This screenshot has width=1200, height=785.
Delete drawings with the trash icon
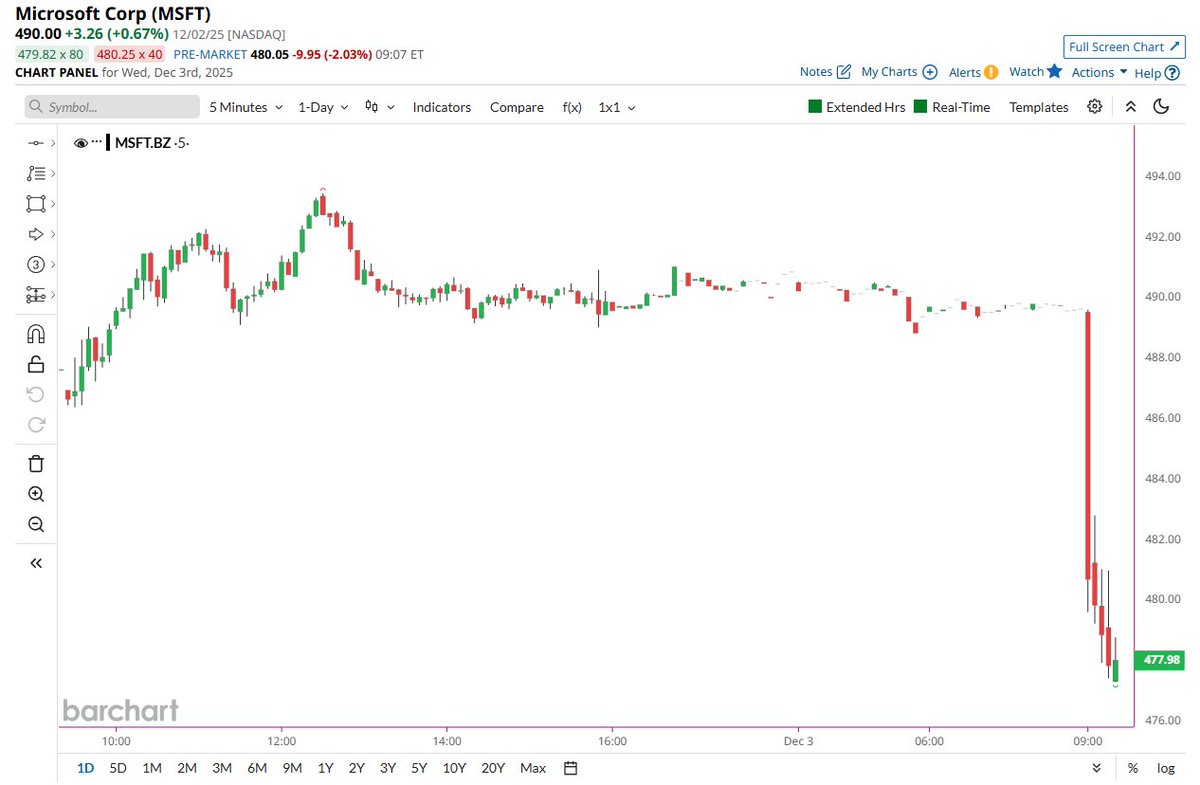[36, 463]
